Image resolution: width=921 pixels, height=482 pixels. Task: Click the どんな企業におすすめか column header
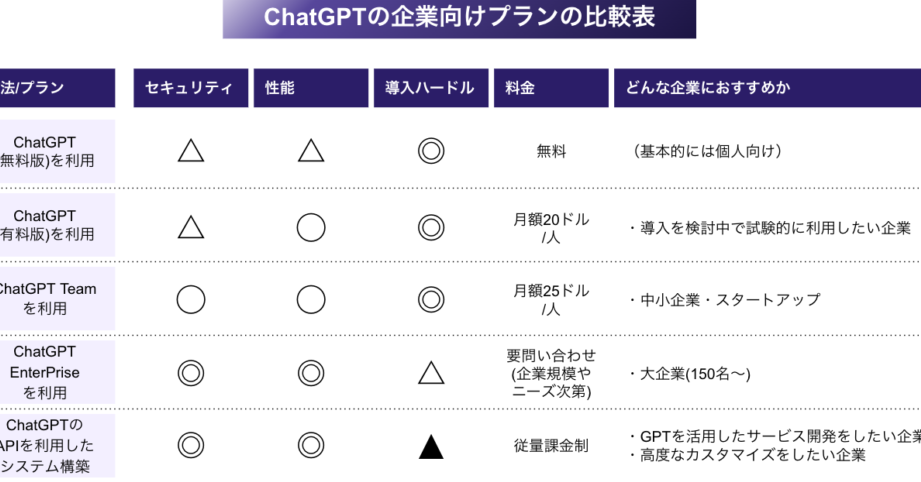(766, 88)
